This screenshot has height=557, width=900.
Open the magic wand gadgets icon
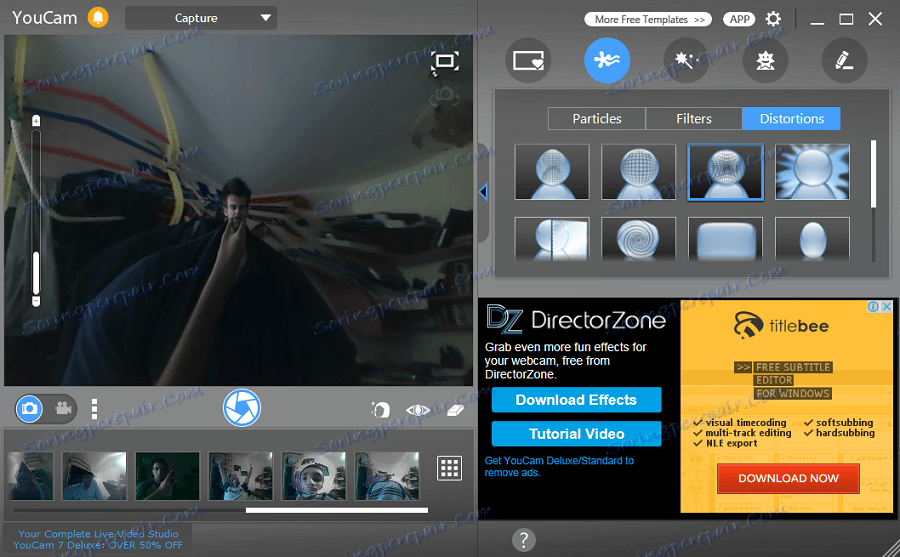(685, 60)
